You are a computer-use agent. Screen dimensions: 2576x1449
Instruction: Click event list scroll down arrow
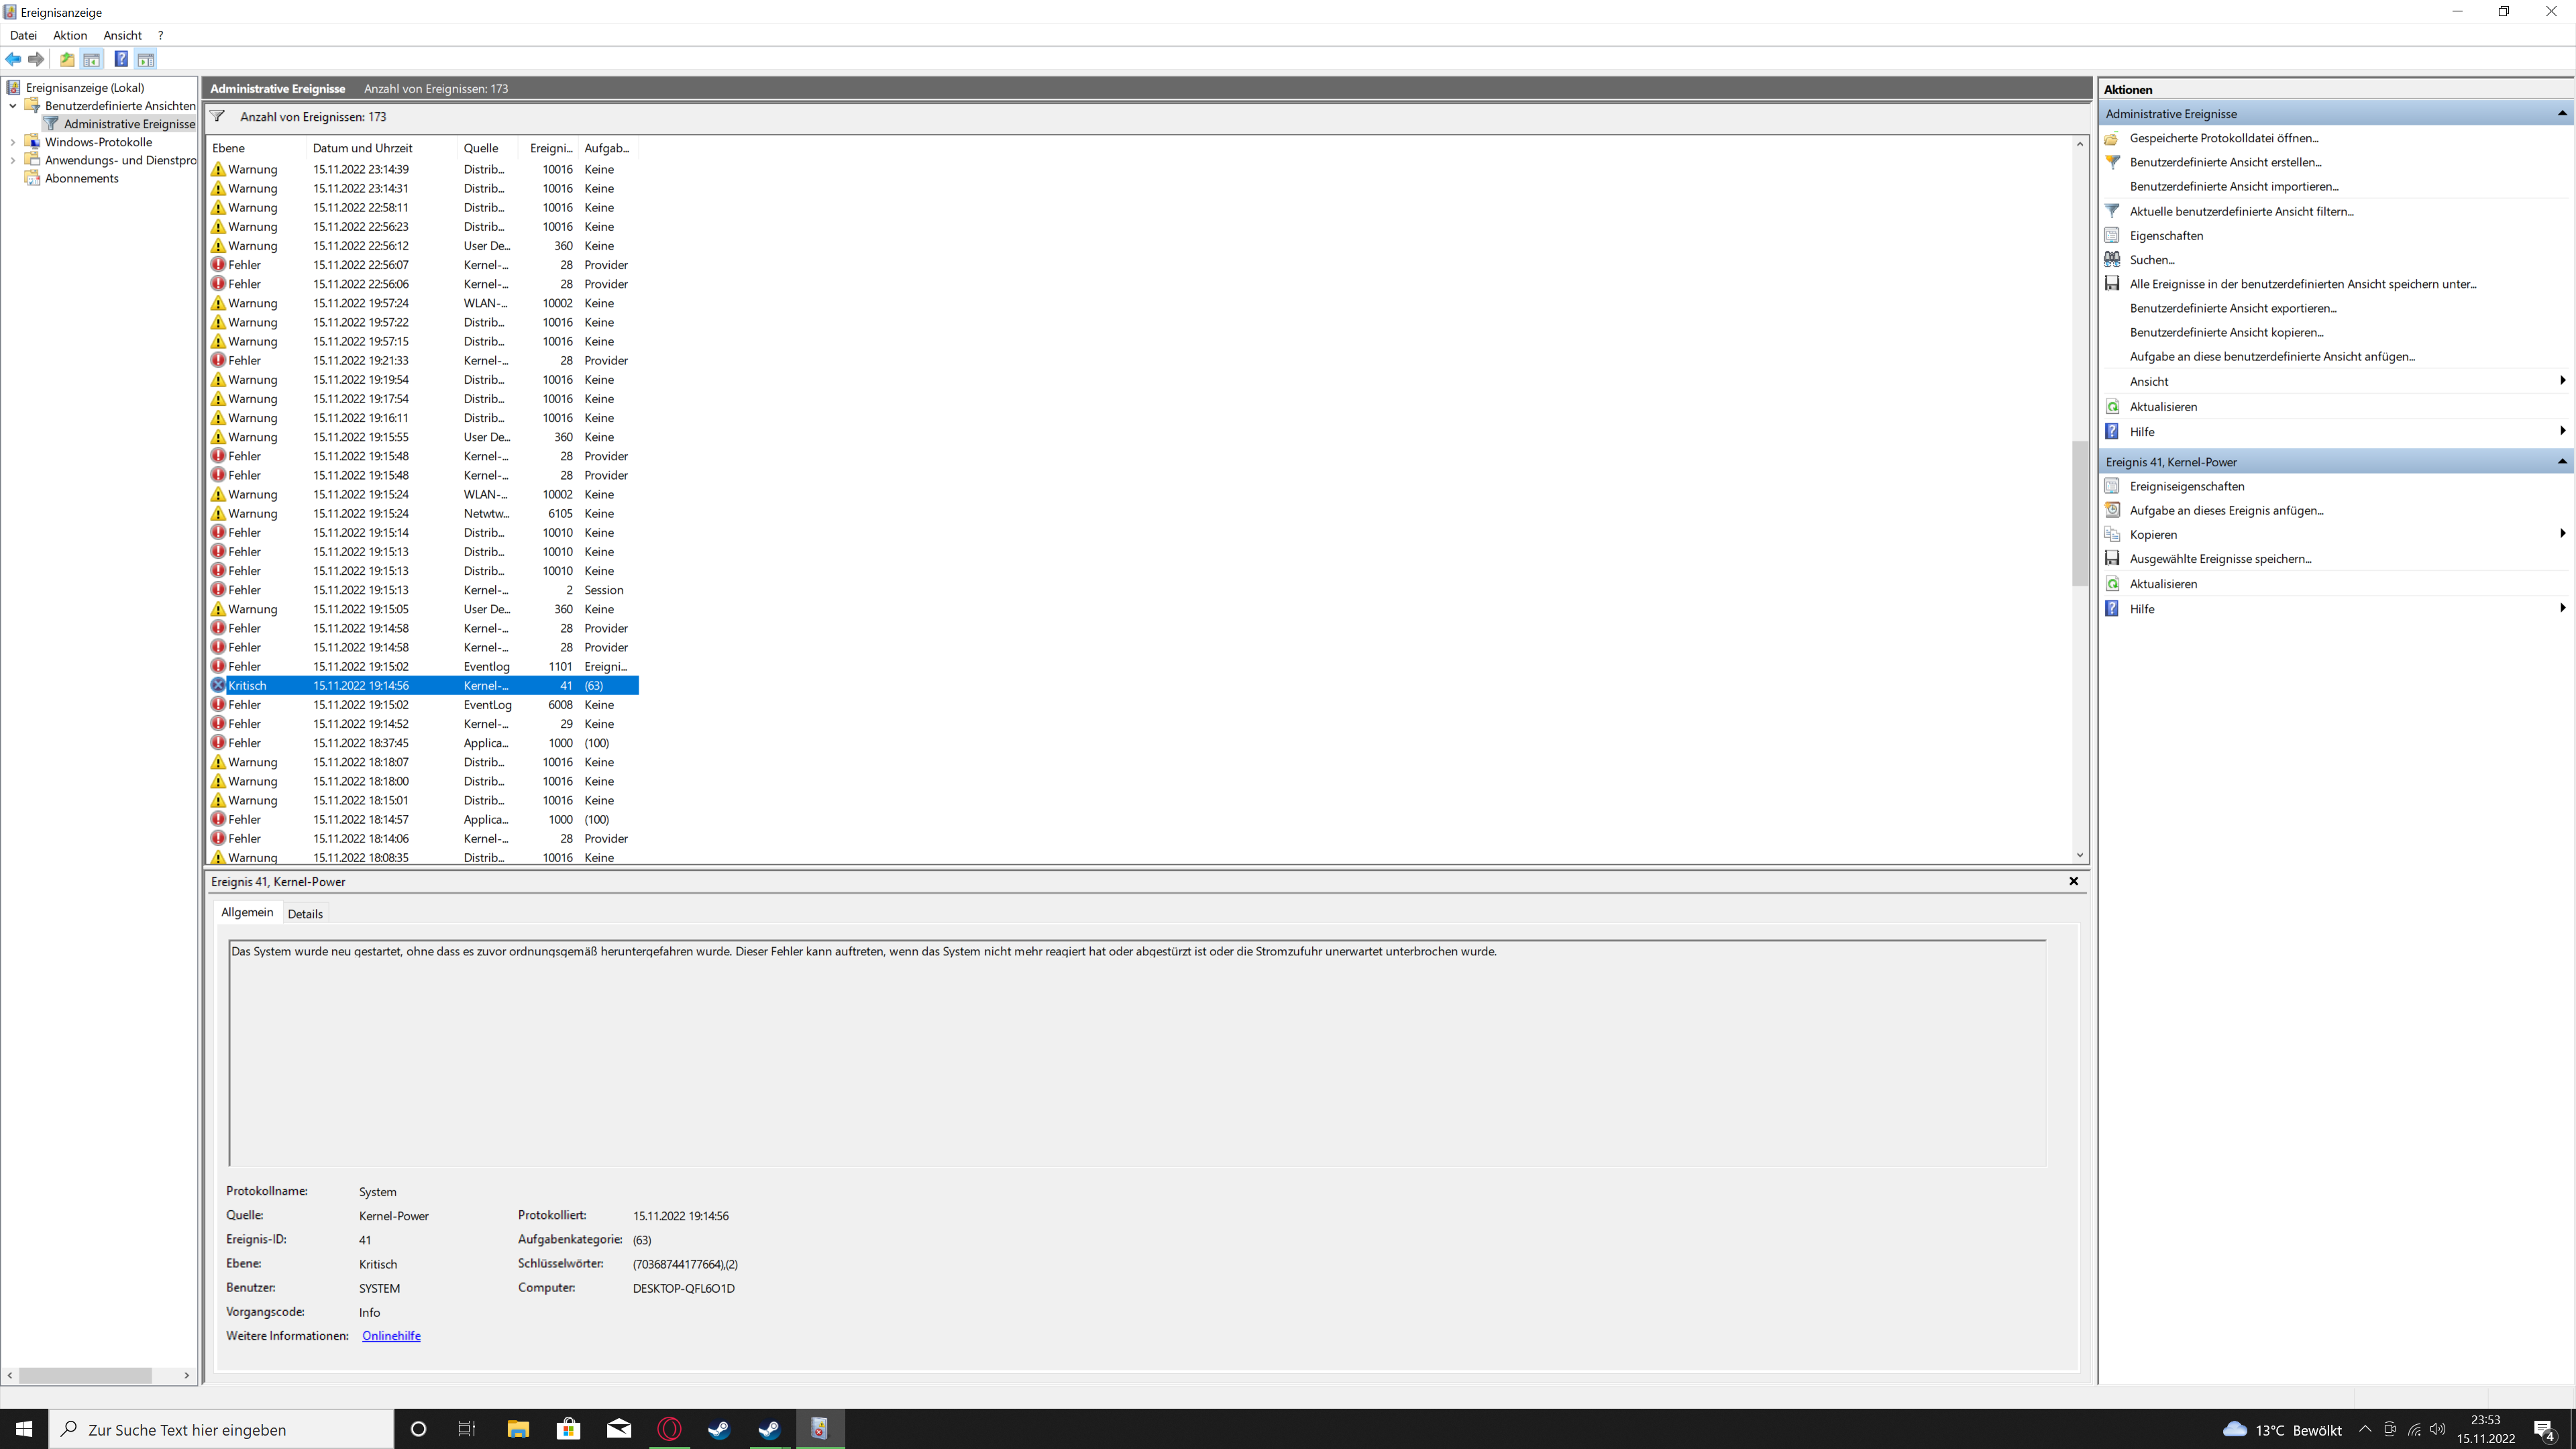coord(2080,855)
